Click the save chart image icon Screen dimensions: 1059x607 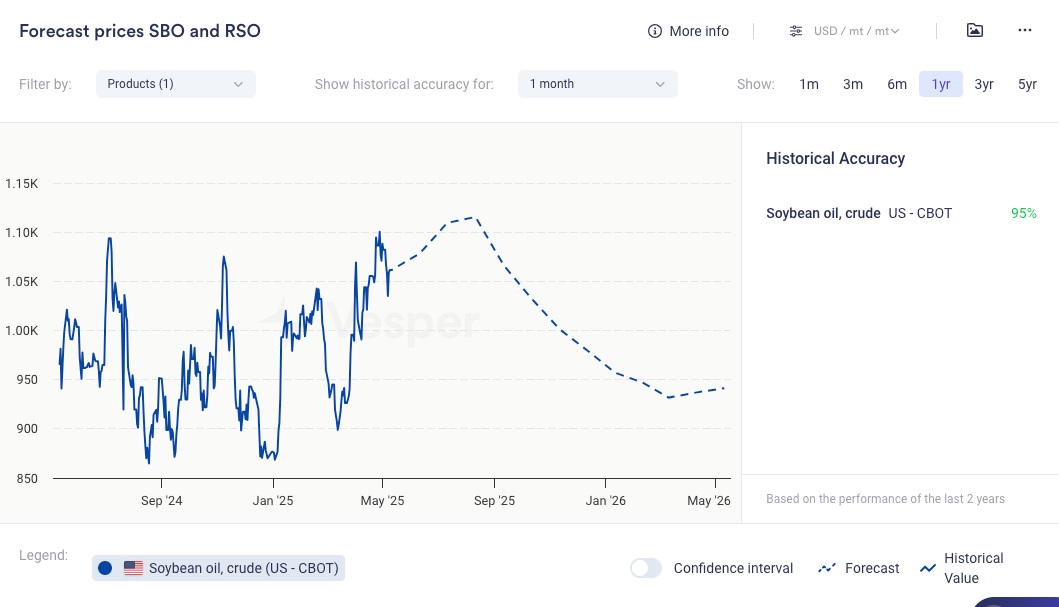pyautogui.click(x=975, y=30)
